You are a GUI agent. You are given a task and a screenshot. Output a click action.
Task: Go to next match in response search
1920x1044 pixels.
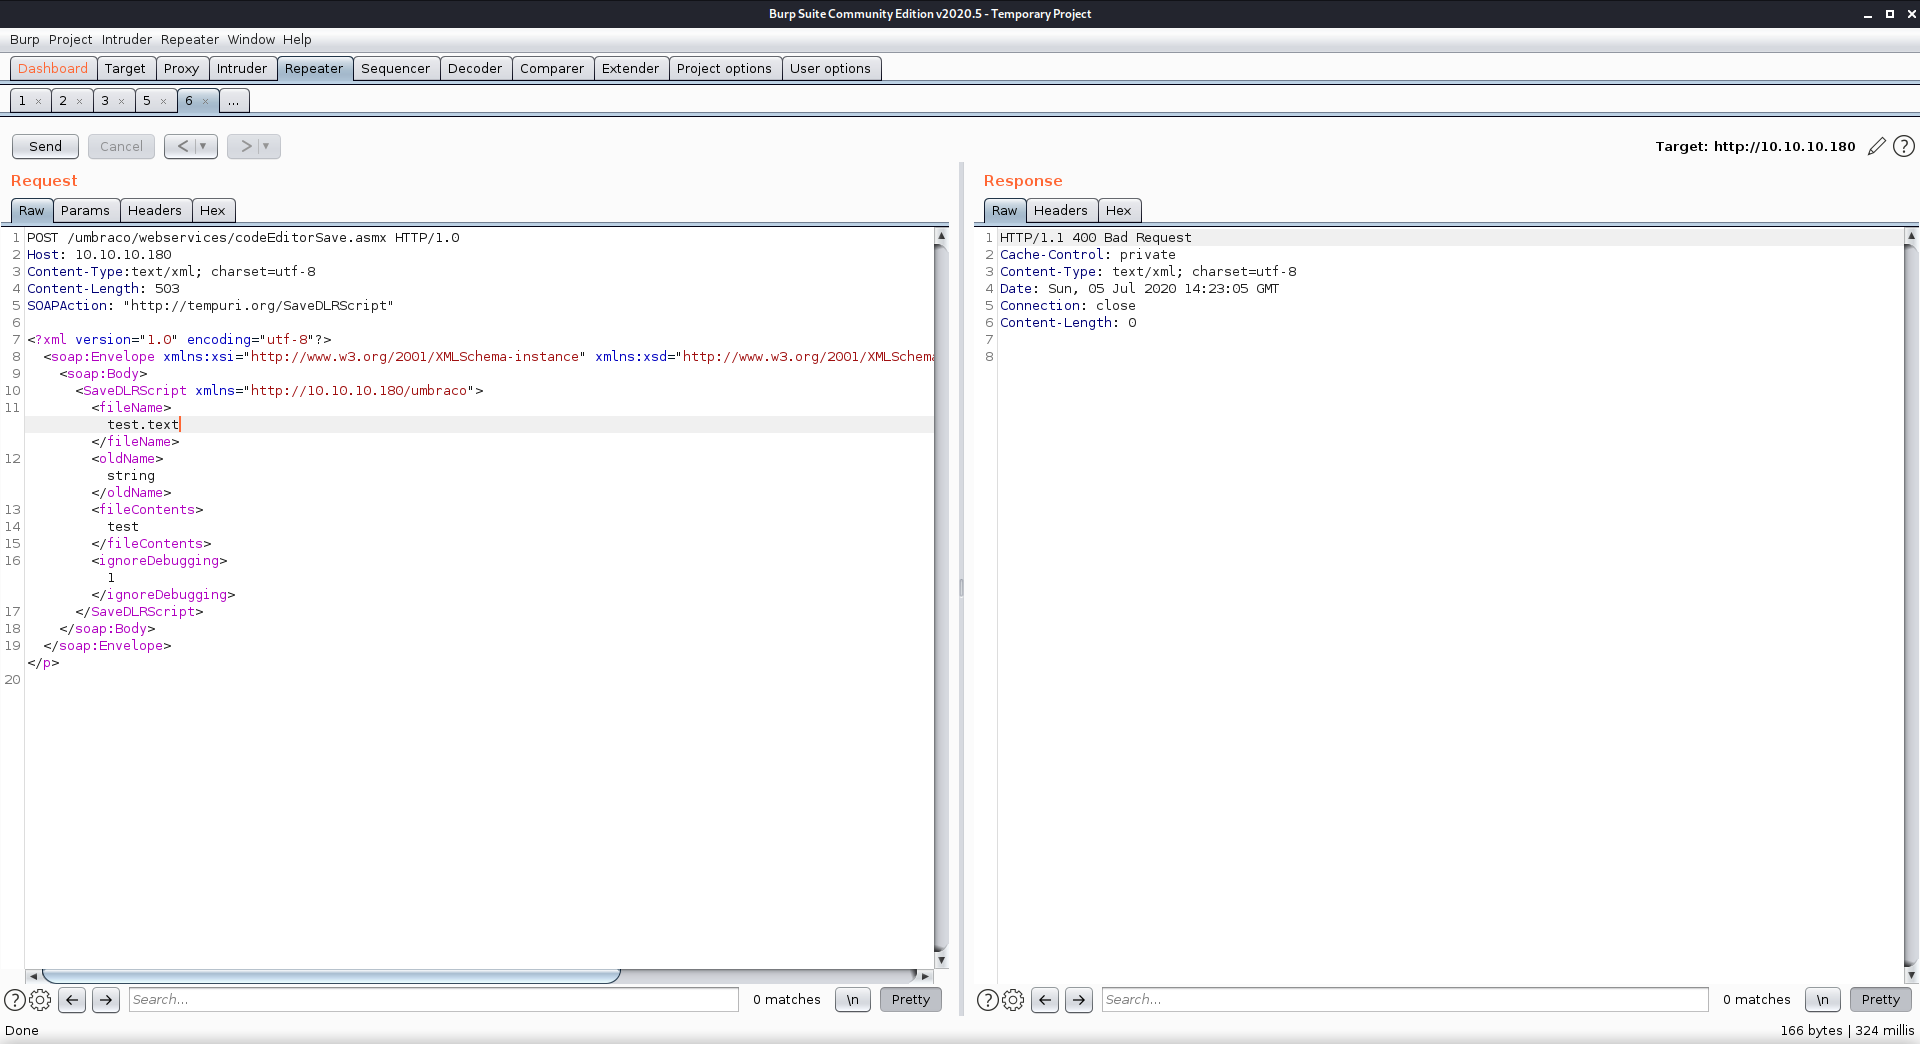tap(1079, 1000)
